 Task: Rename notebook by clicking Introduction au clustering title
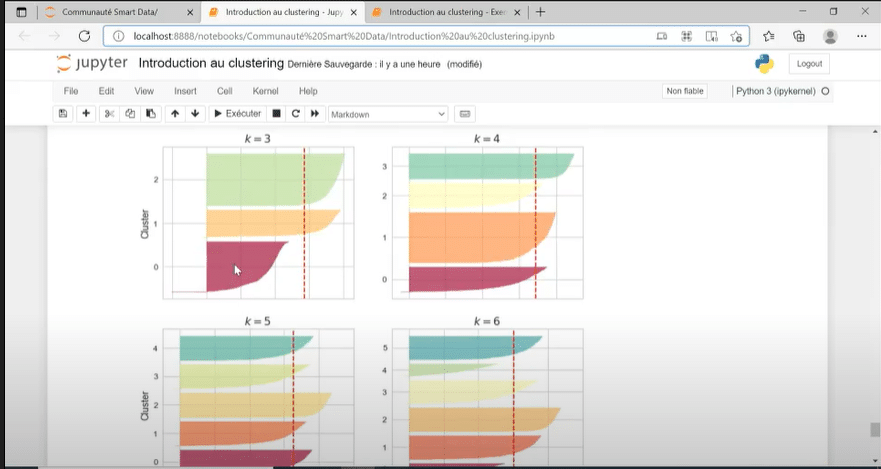click(x=211, y=63)
